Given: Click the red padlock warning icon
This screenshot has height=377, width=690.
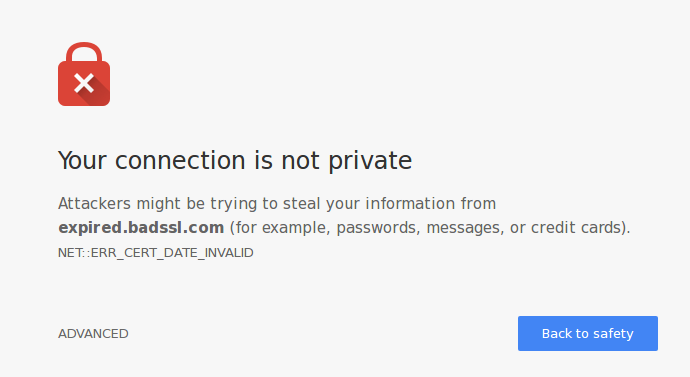Looking at the screenshot, I should click(x=84, y=74).
